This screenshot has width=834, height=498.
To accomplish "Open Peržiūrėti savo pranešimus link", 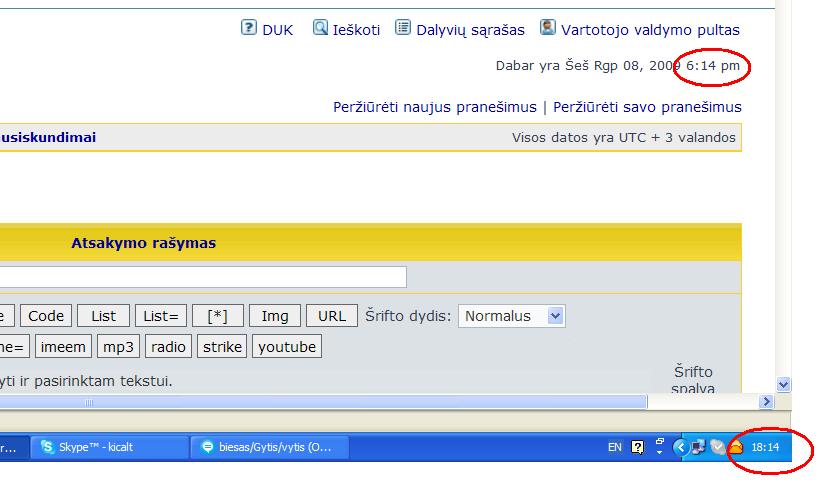I will [x=647, y=107].
